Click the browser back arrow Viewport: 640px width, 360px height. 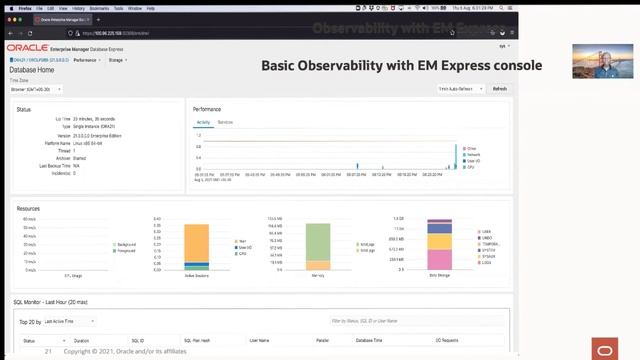click(11, 33)
